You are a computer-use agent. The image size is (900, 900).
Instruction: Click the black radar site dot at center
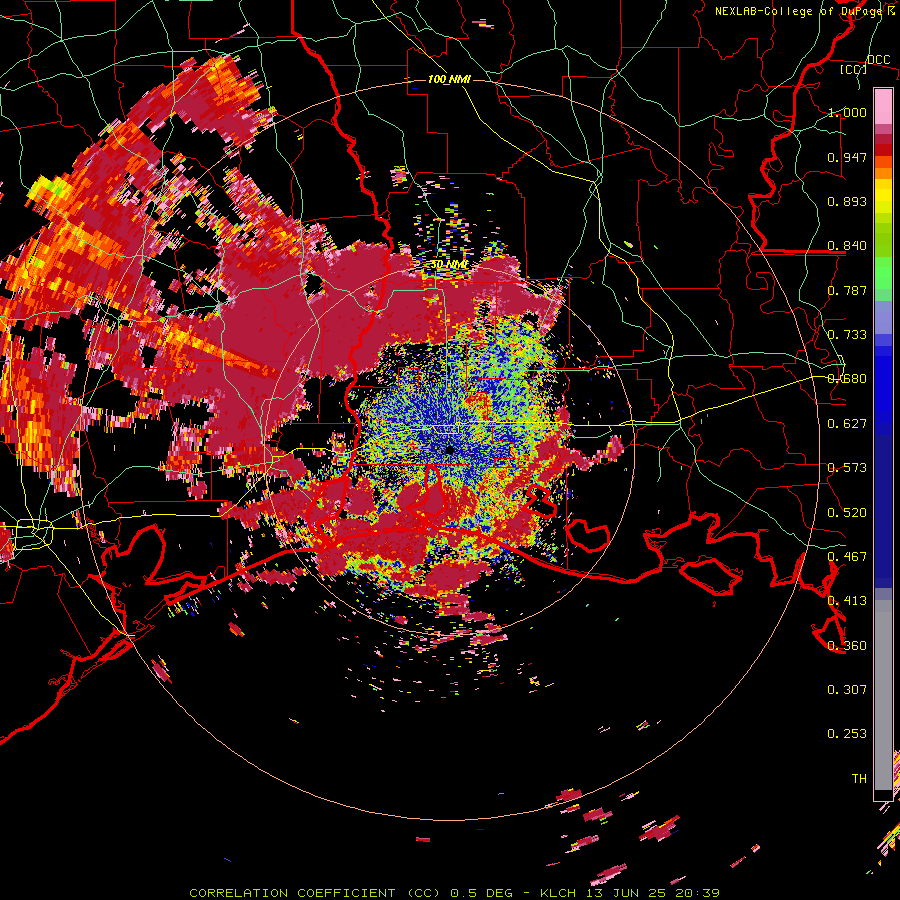click(x=450, y=451)
